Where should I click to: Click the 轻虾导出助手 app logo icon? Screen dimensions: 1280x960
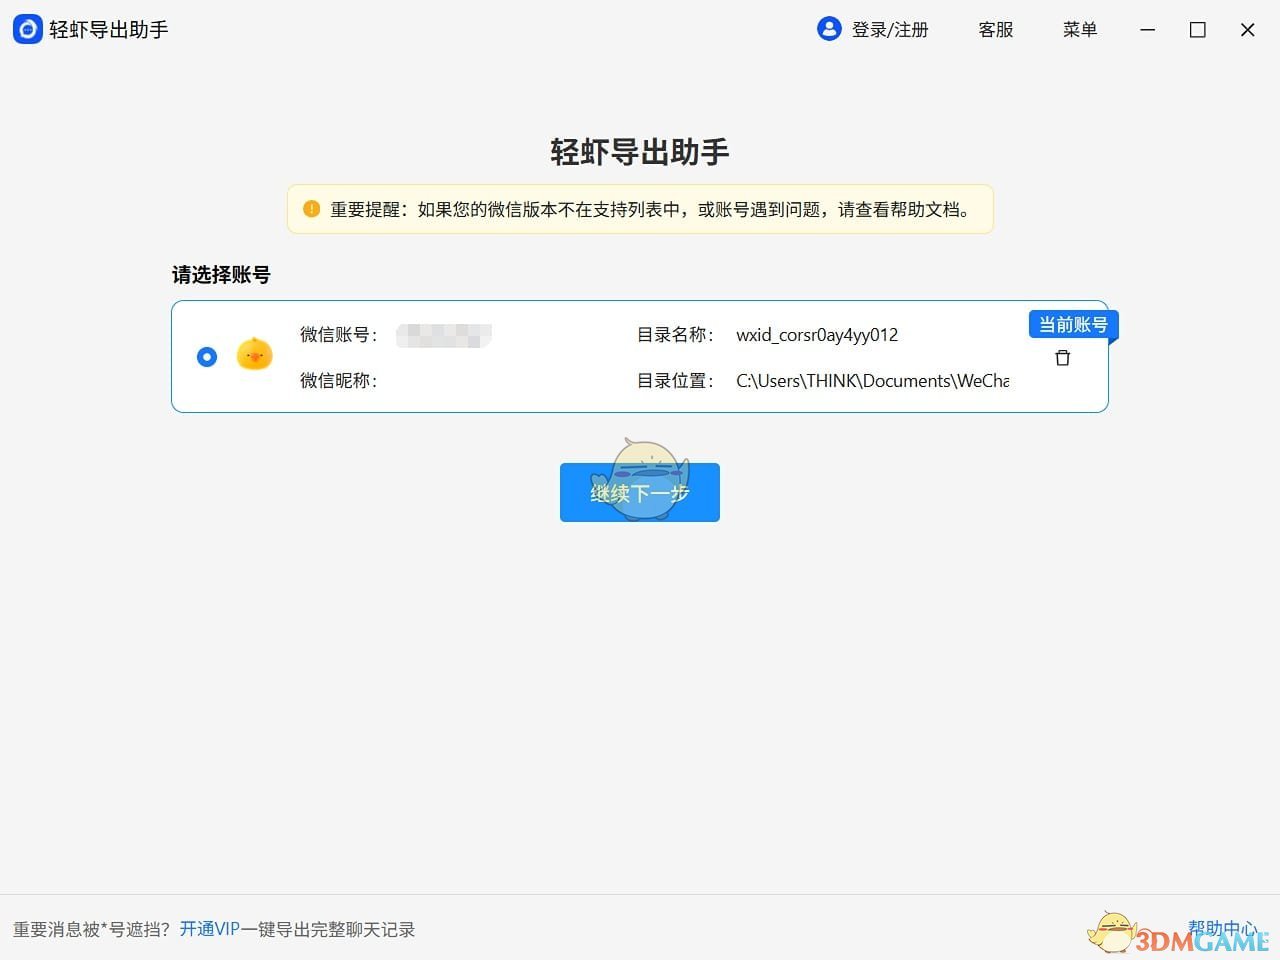point(27,29)
